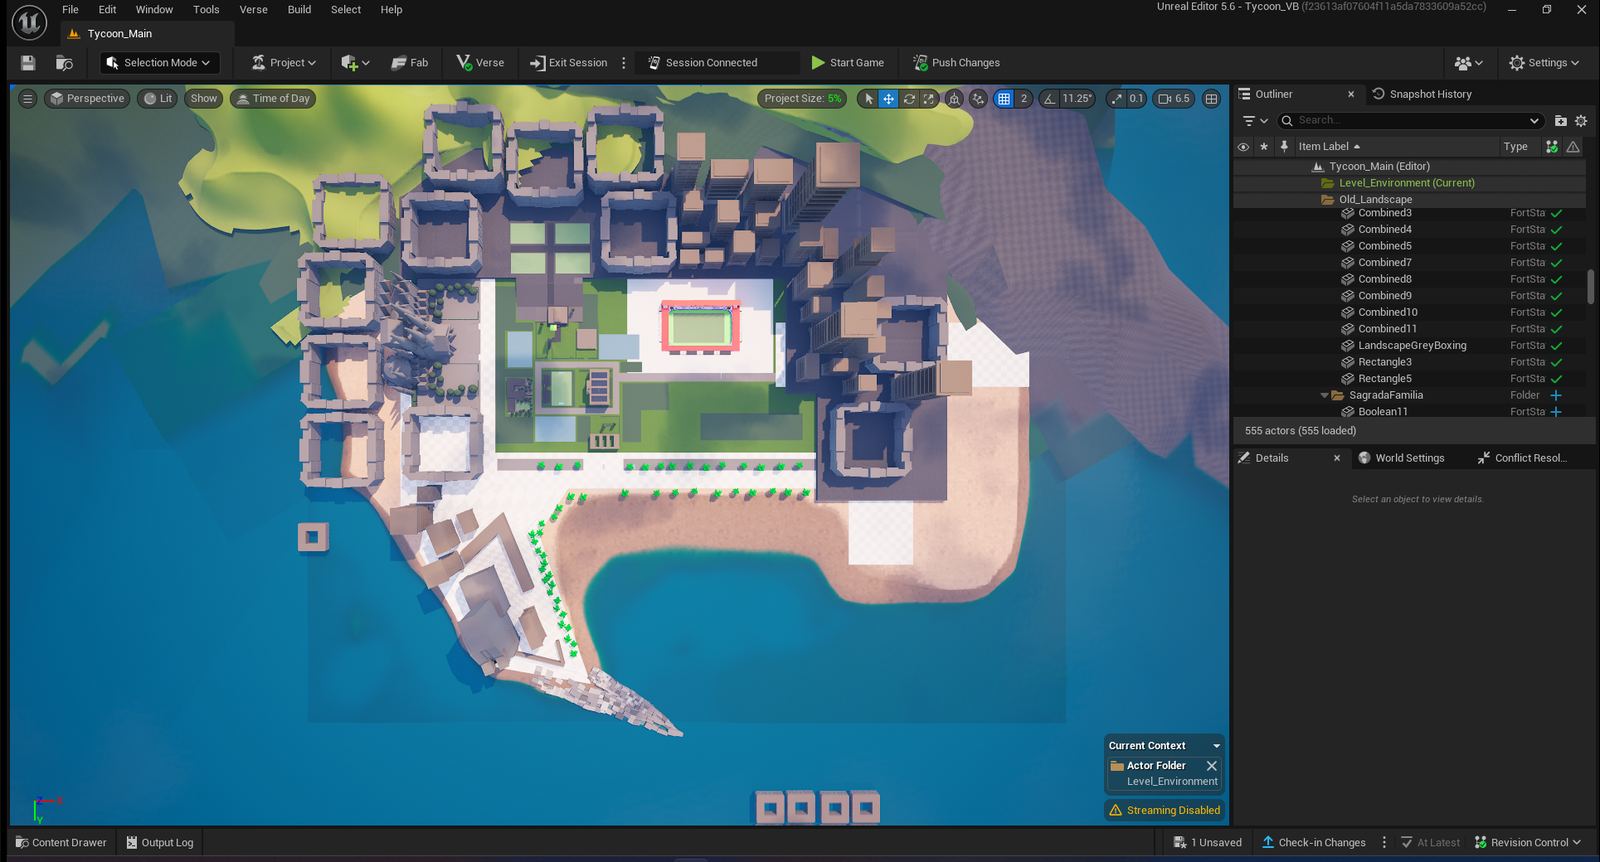This screenshot has height=862, width=1600.
Task: Open the camera speed 6.5 setting
Action: 1174,99
